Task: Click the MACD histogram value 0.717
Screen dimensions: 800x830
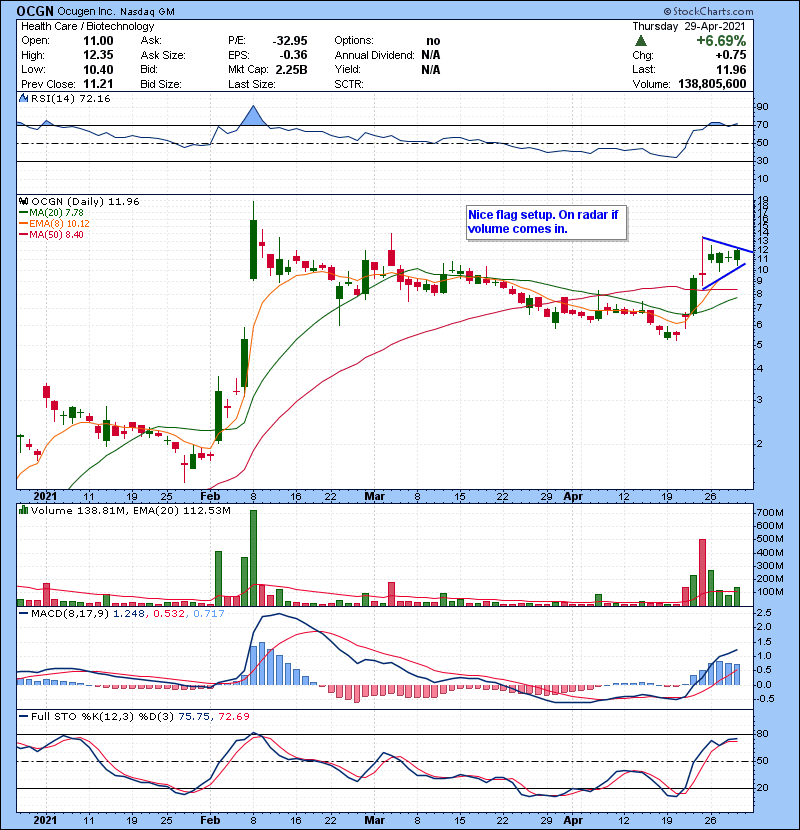Action: point(209,614)
